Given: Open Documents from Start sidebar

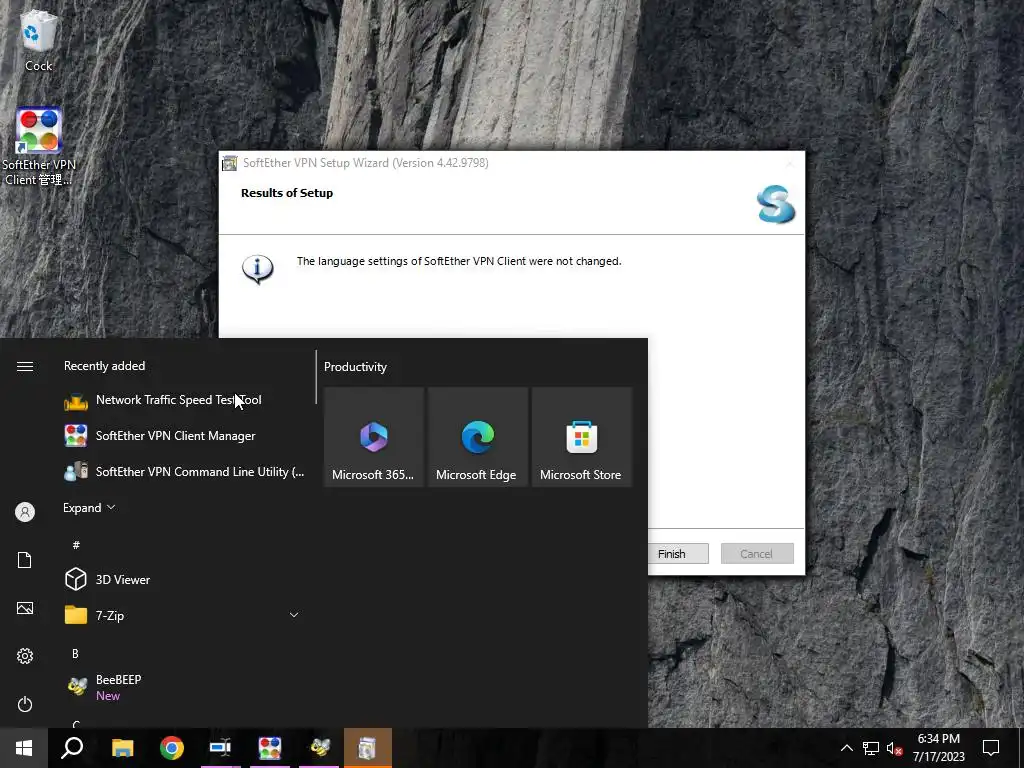Looking at the screenshot, I should point(25,560).
